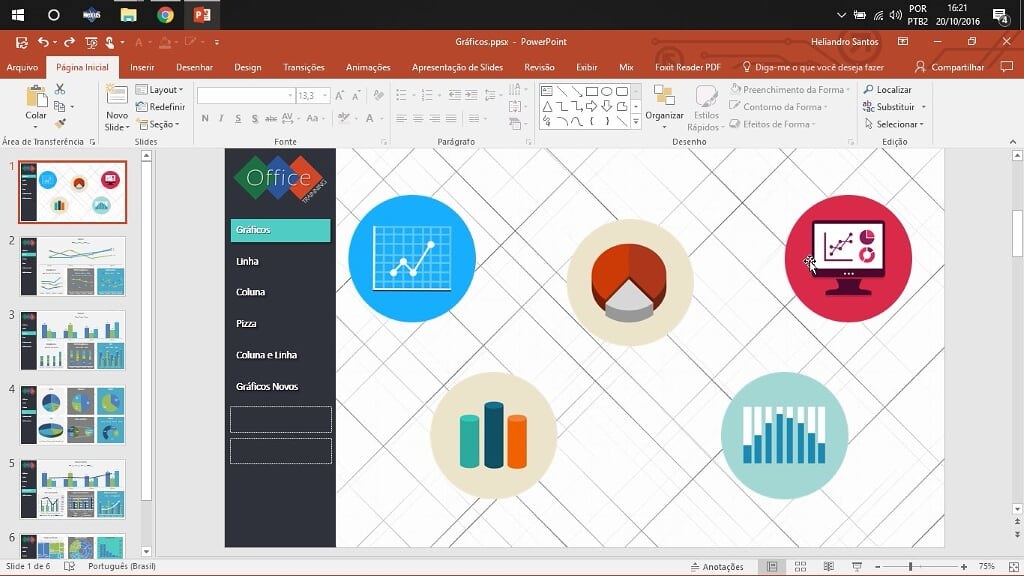Switch to the Inserir ribbon tab
The width and height of the screenshot is (1024, 576).
(x=142, y=67)
